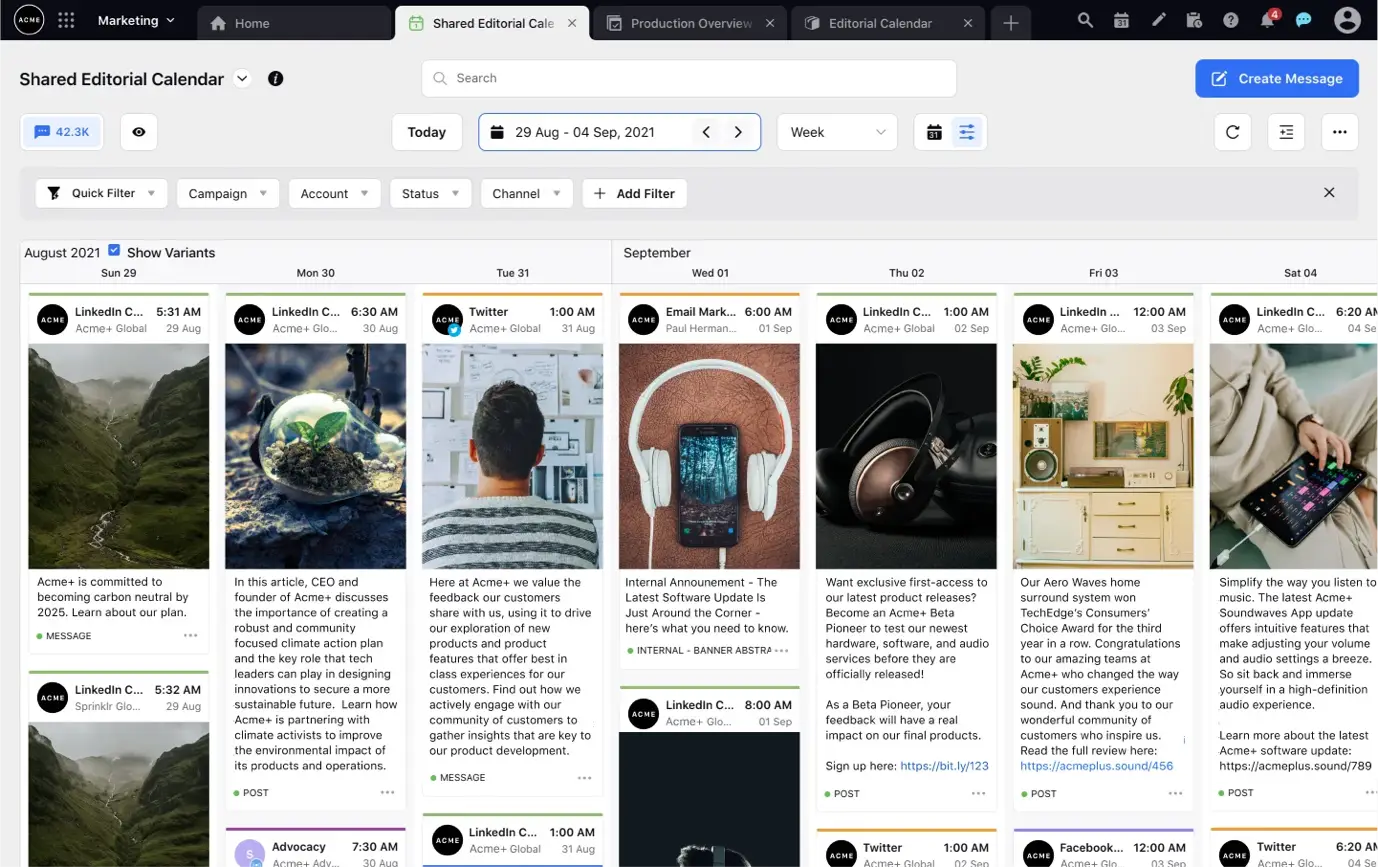
Task: Click the Sun 29 day header
Action: (118, 272)
